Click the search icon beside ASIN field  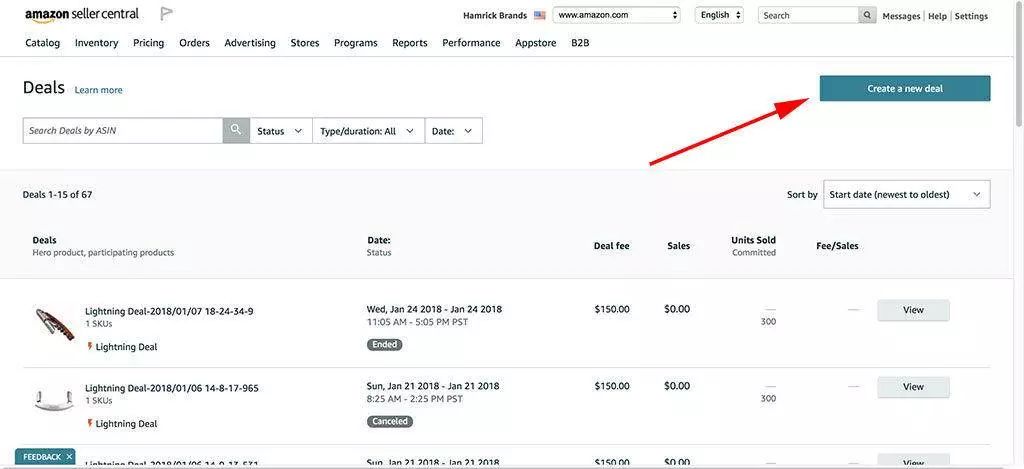coord(236,130)
